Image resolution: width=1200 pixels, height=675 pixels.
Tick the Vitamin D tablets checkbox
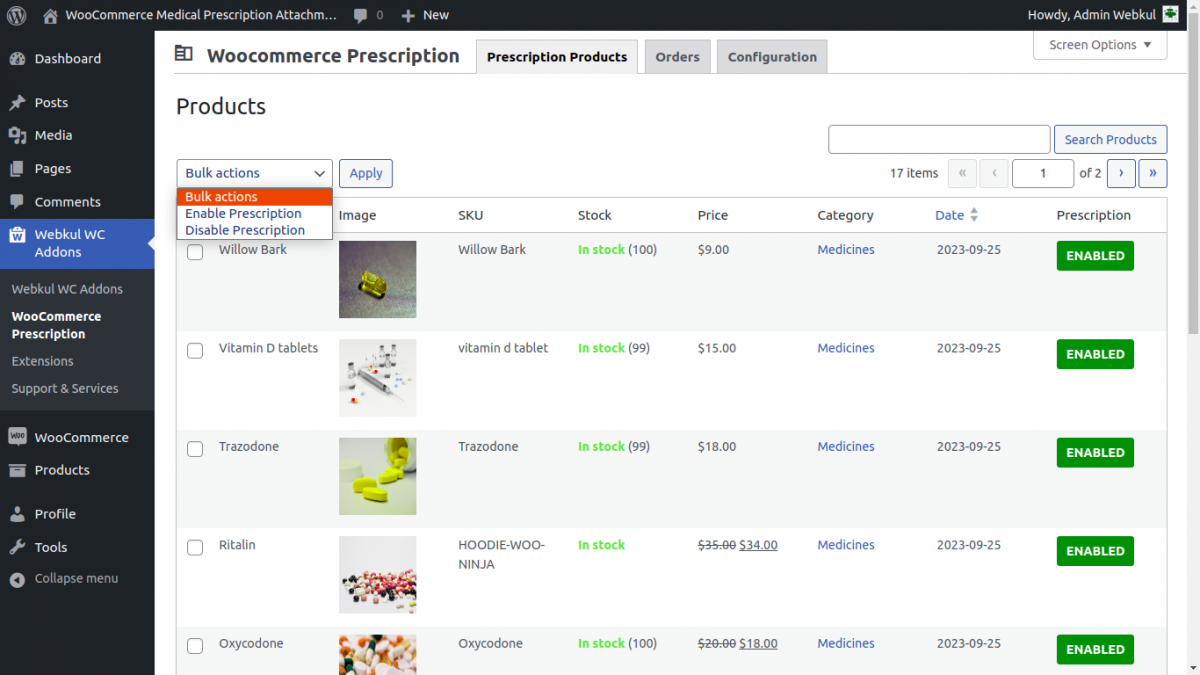[x=195, y=351]
